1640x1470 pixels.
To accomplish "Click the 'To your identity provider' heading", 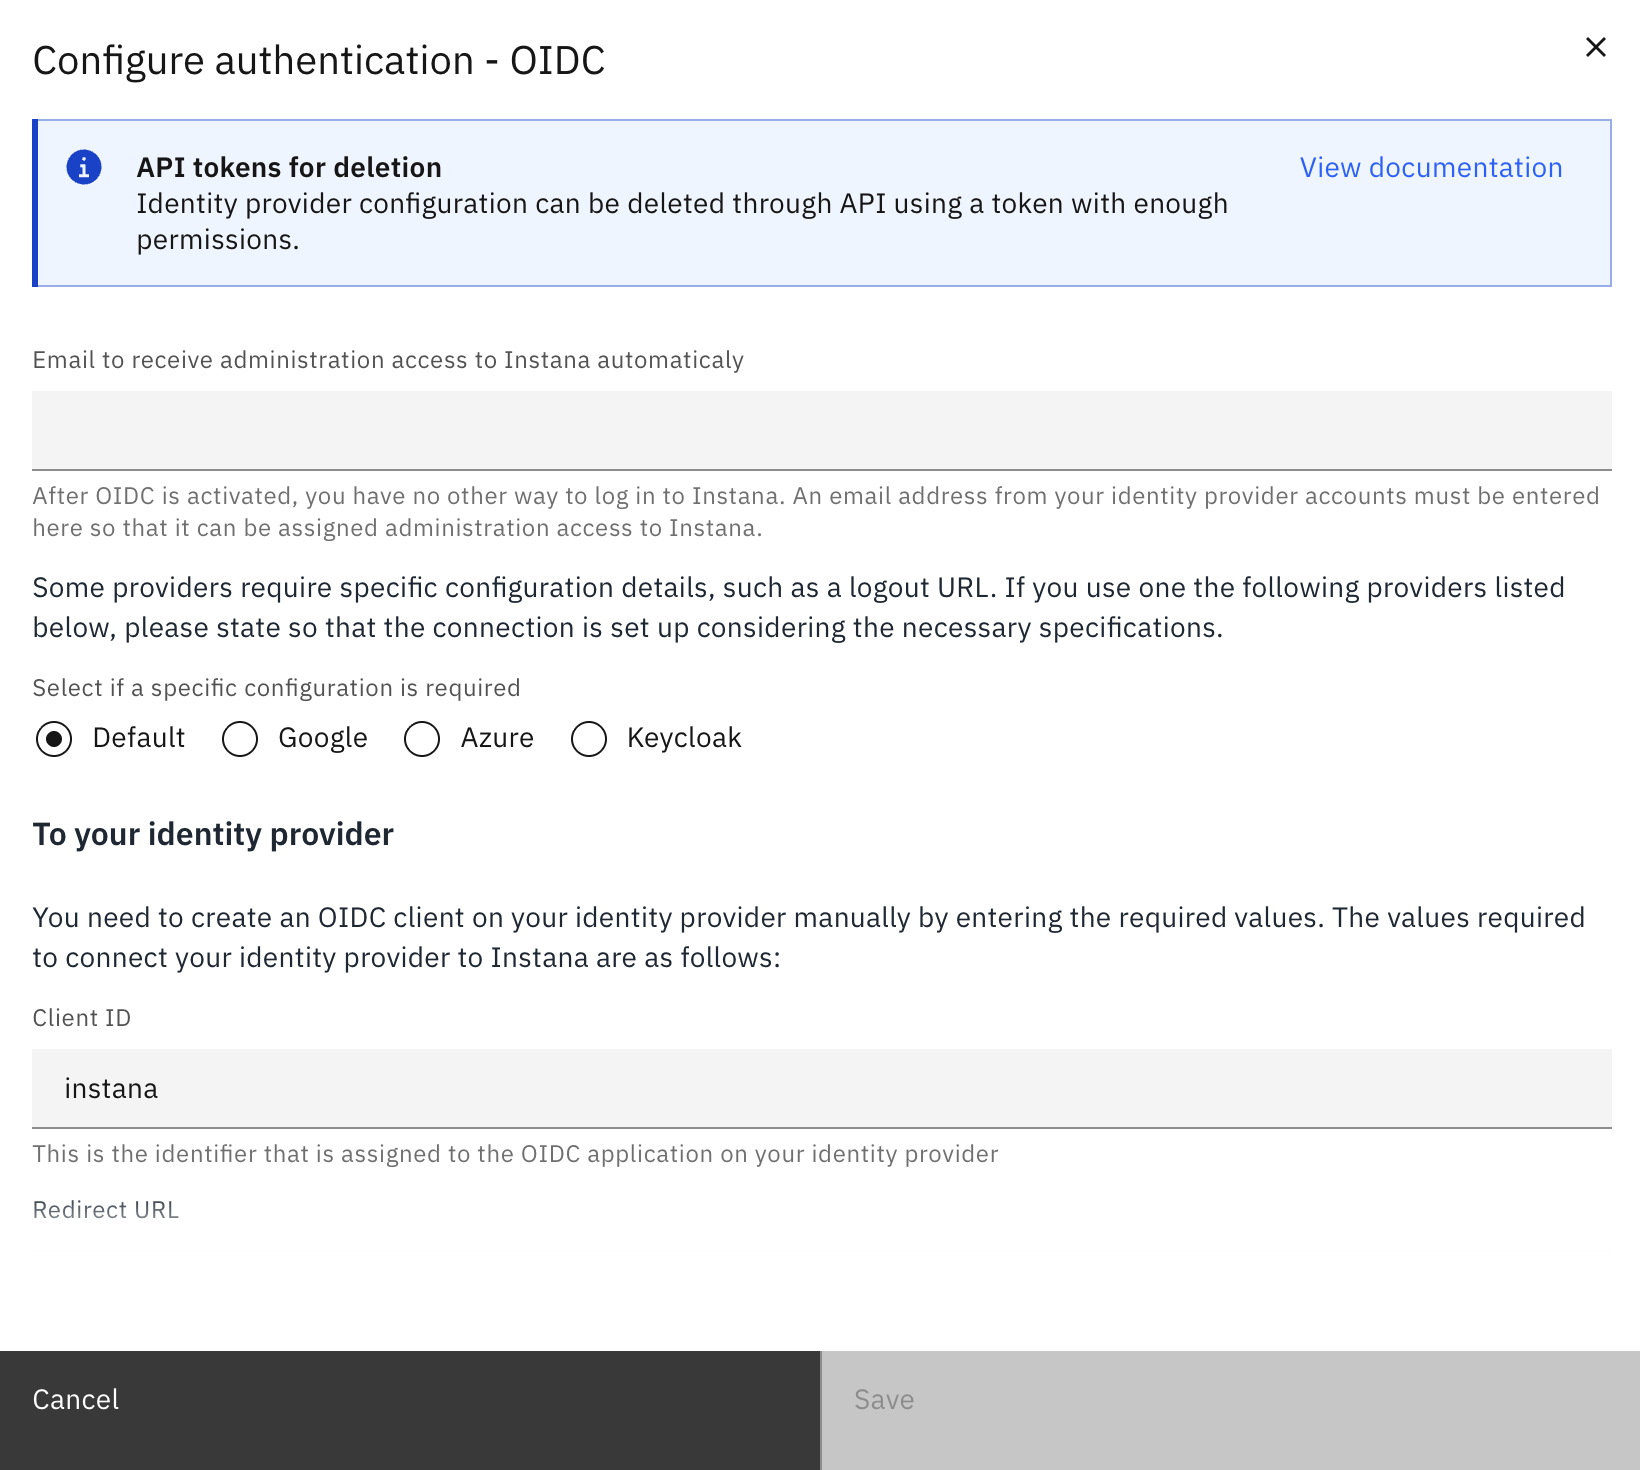I will click(x=213, y=834).
